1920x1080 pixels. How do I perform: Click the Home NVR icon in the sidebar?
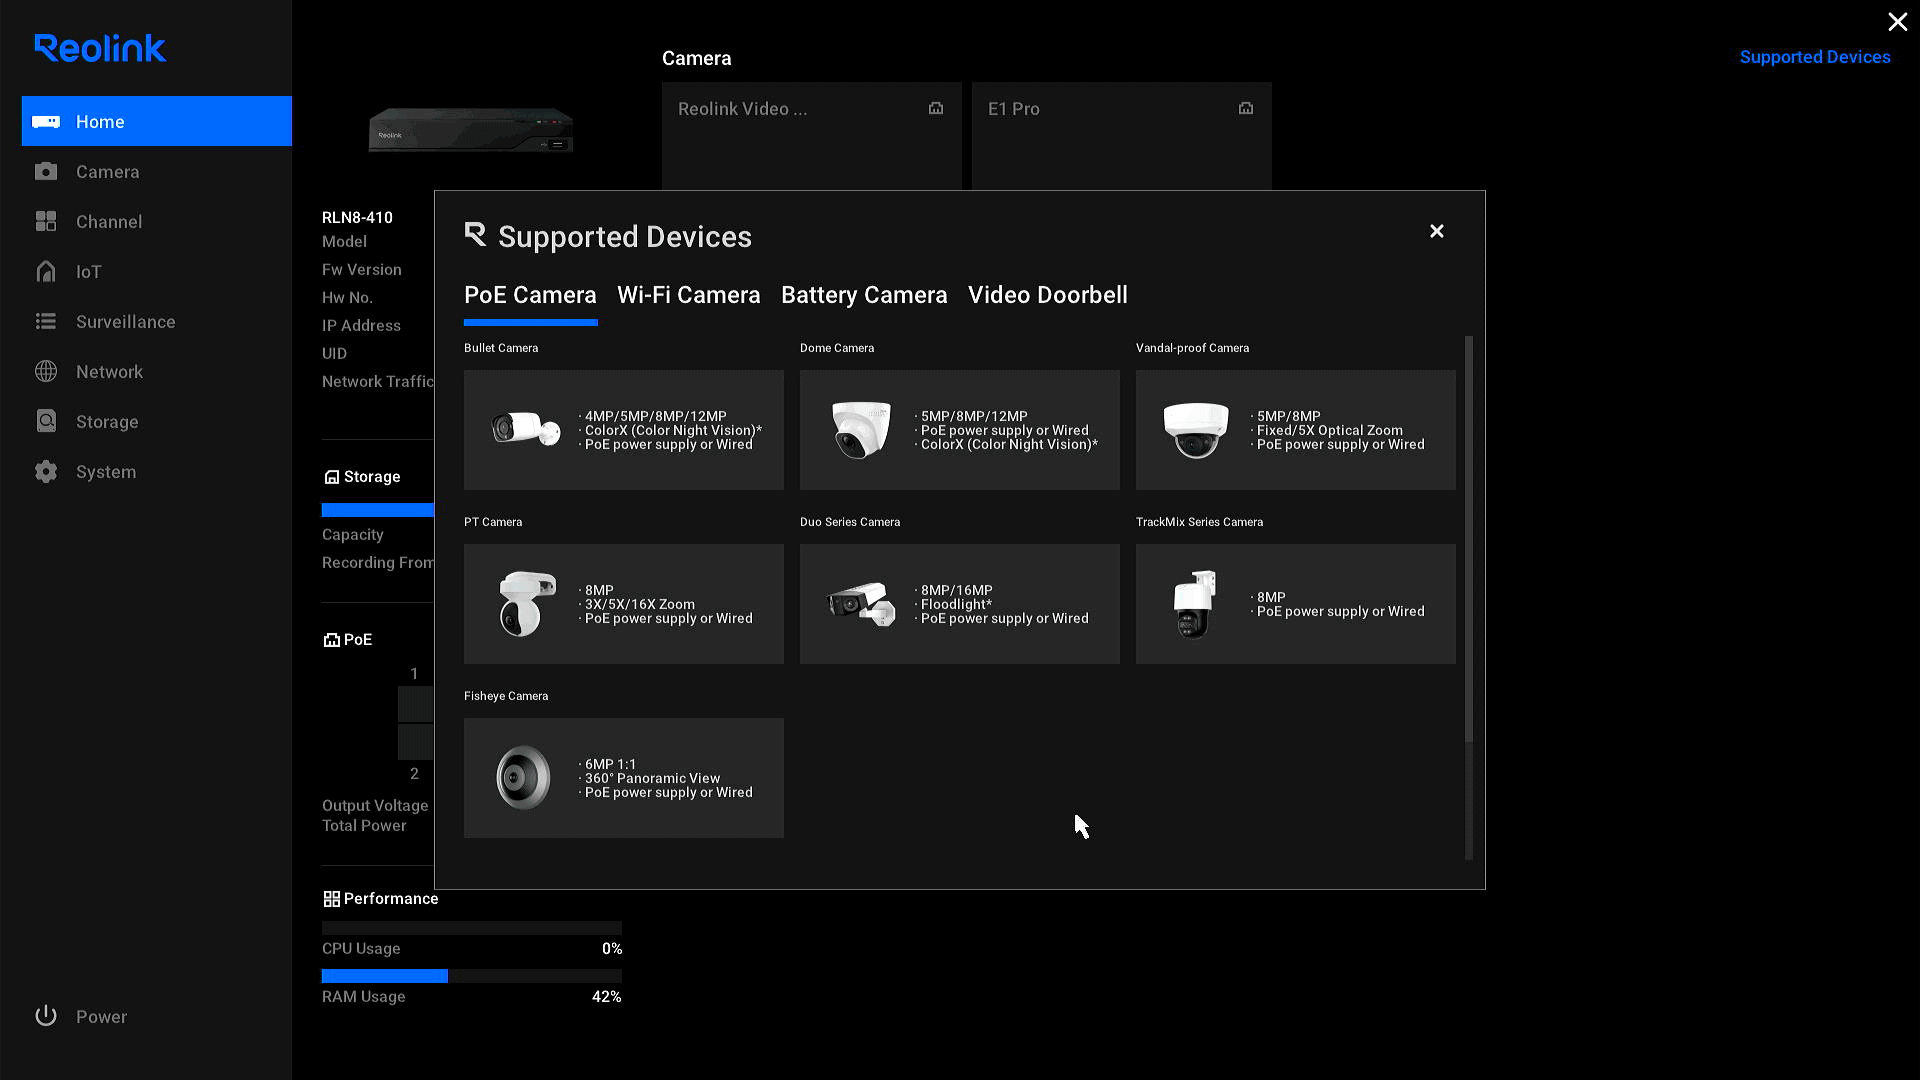point(46,122)
